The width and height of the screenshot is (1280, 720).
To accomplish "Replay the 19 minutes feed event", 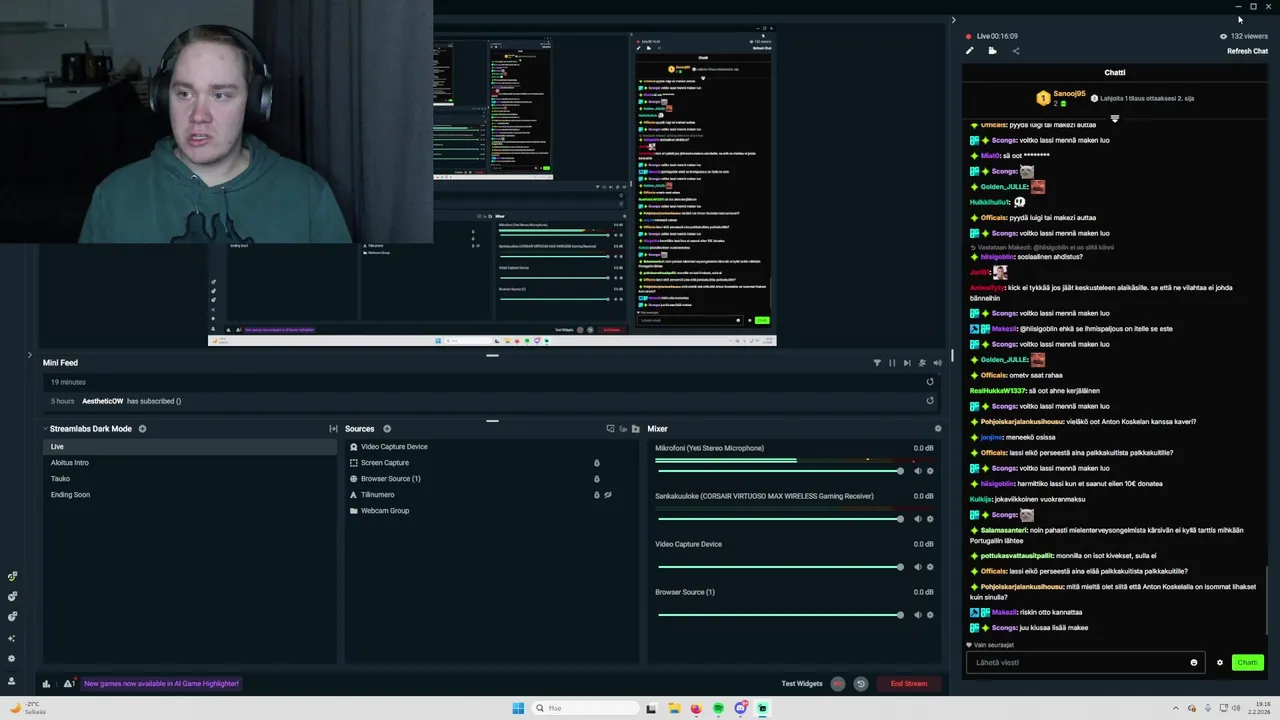I will pyautogui.click(x=930, y=382).
